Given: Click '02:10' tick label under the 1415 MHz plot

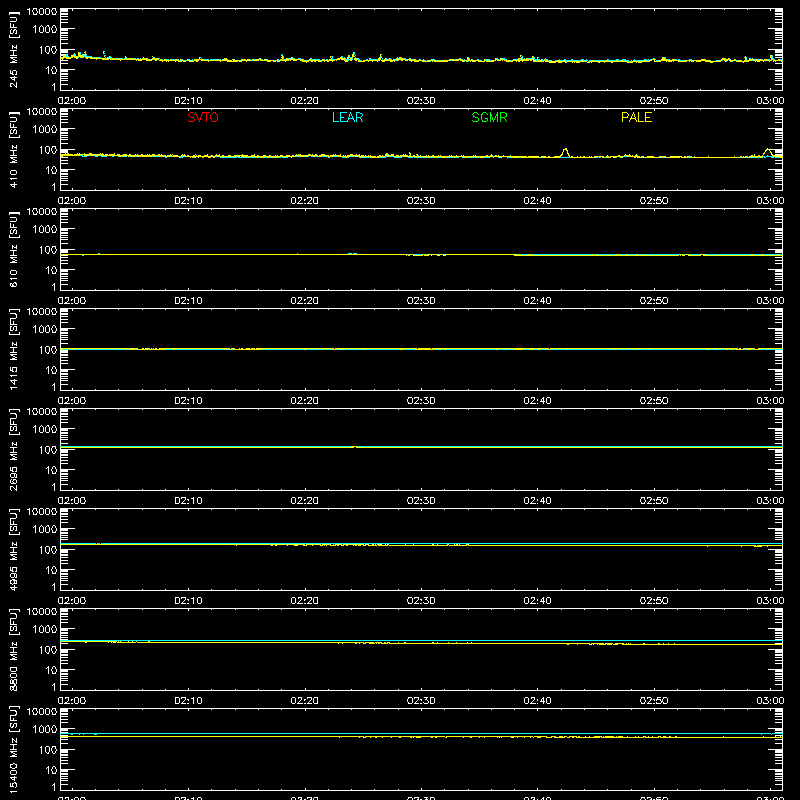Looking at the screenshot, I should coord(188,401).
